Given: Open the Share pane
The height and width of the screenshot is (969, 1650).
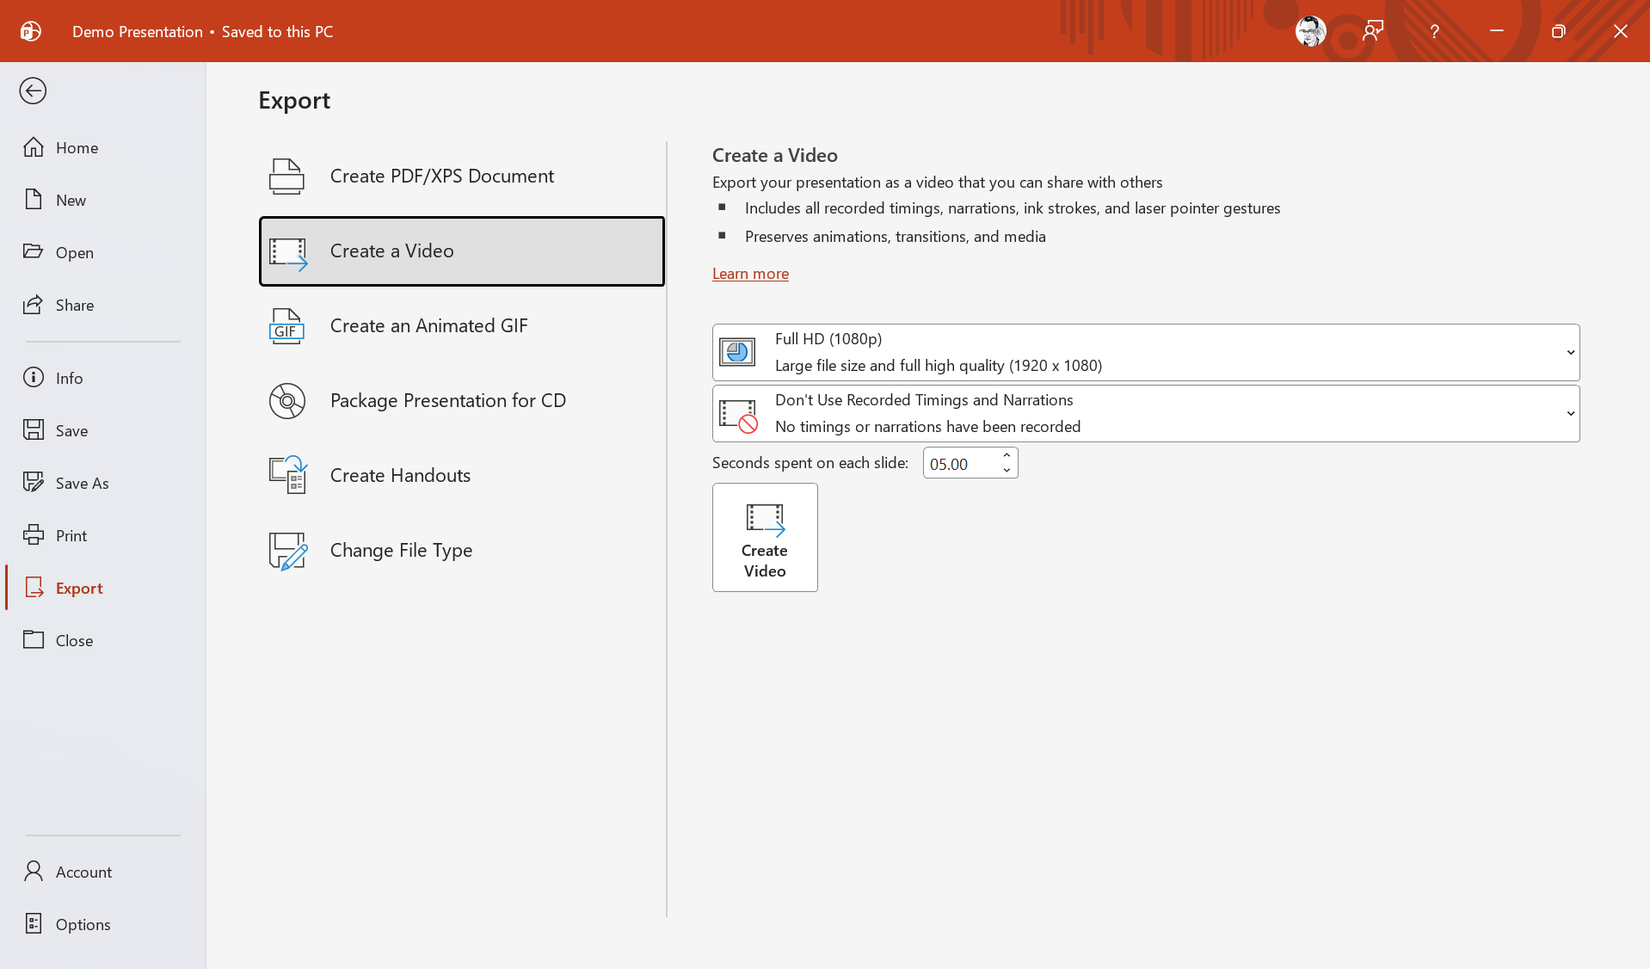Looking at the screenshot, I should 74,305.
